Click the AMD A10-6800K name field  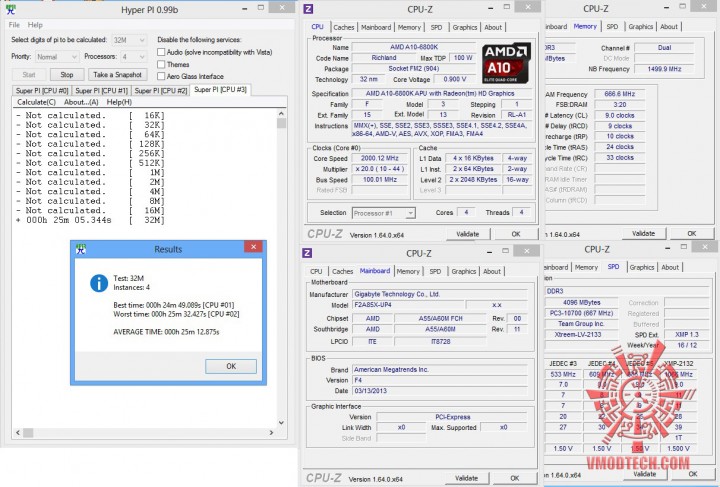pos(414,47)
